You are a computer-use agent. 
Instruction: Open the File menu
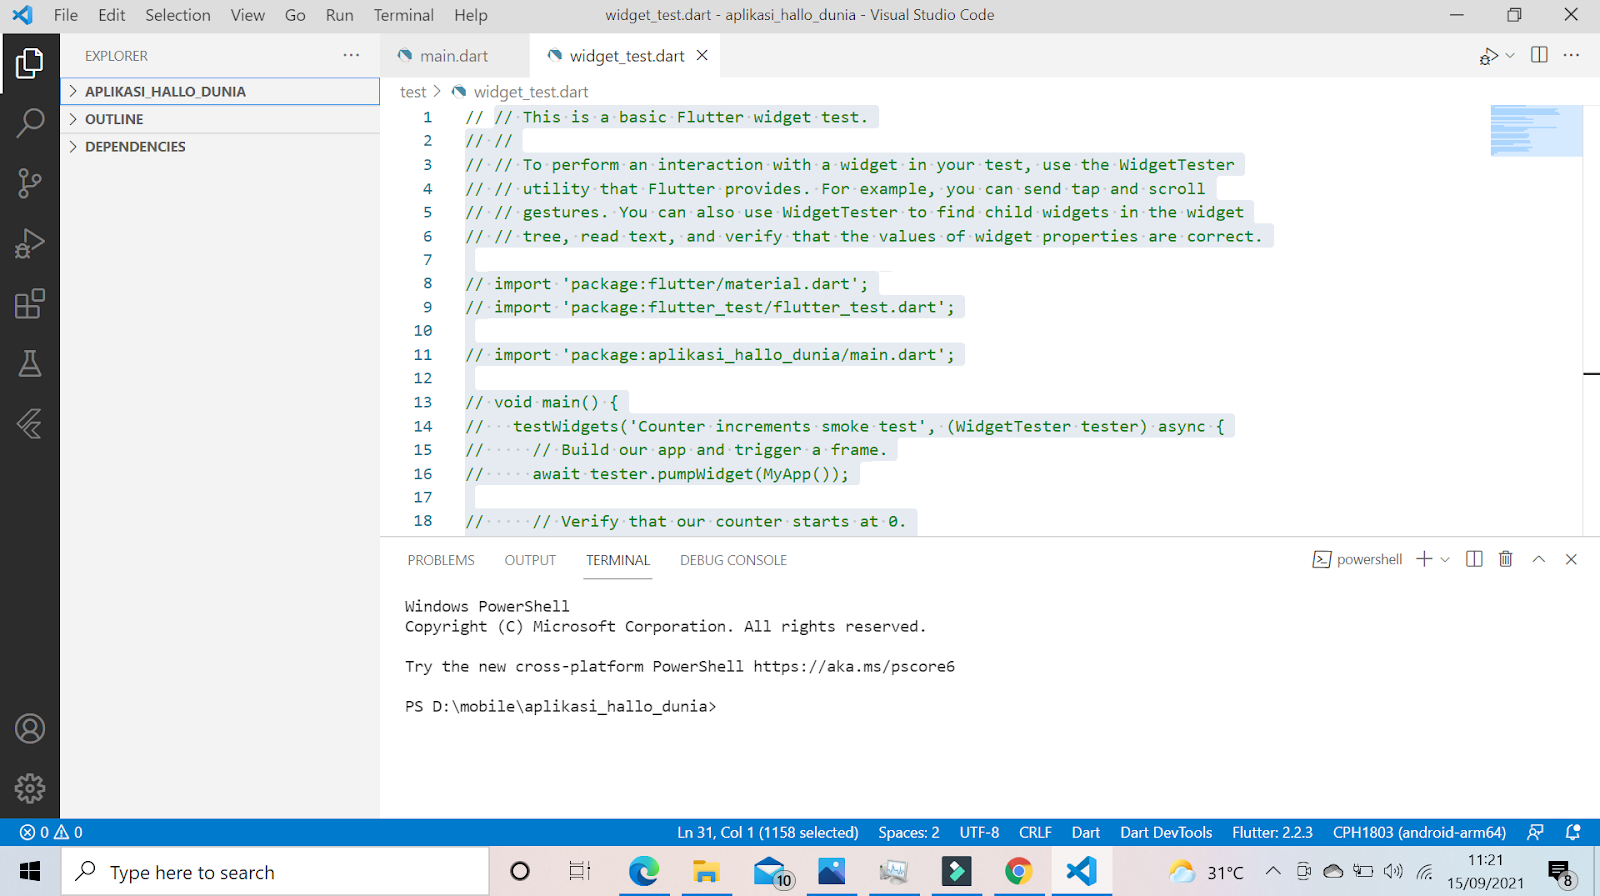tap(66, 15)
